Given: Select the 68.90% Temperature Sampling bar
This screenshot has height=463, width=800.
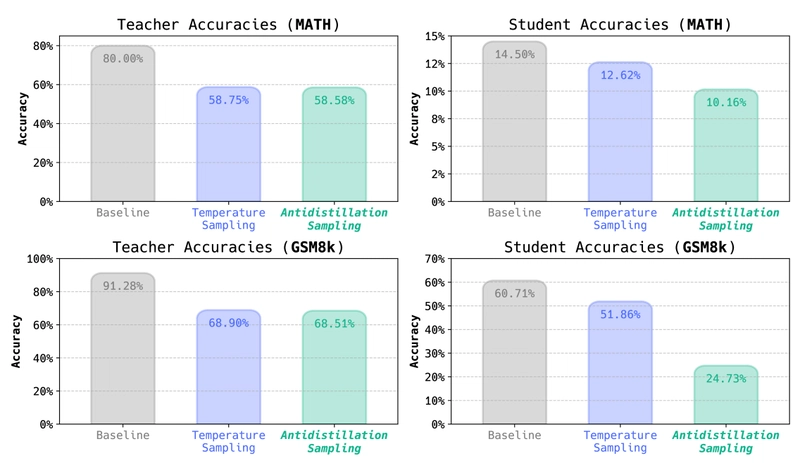Looking at the screenshot, I should (229, 367).
